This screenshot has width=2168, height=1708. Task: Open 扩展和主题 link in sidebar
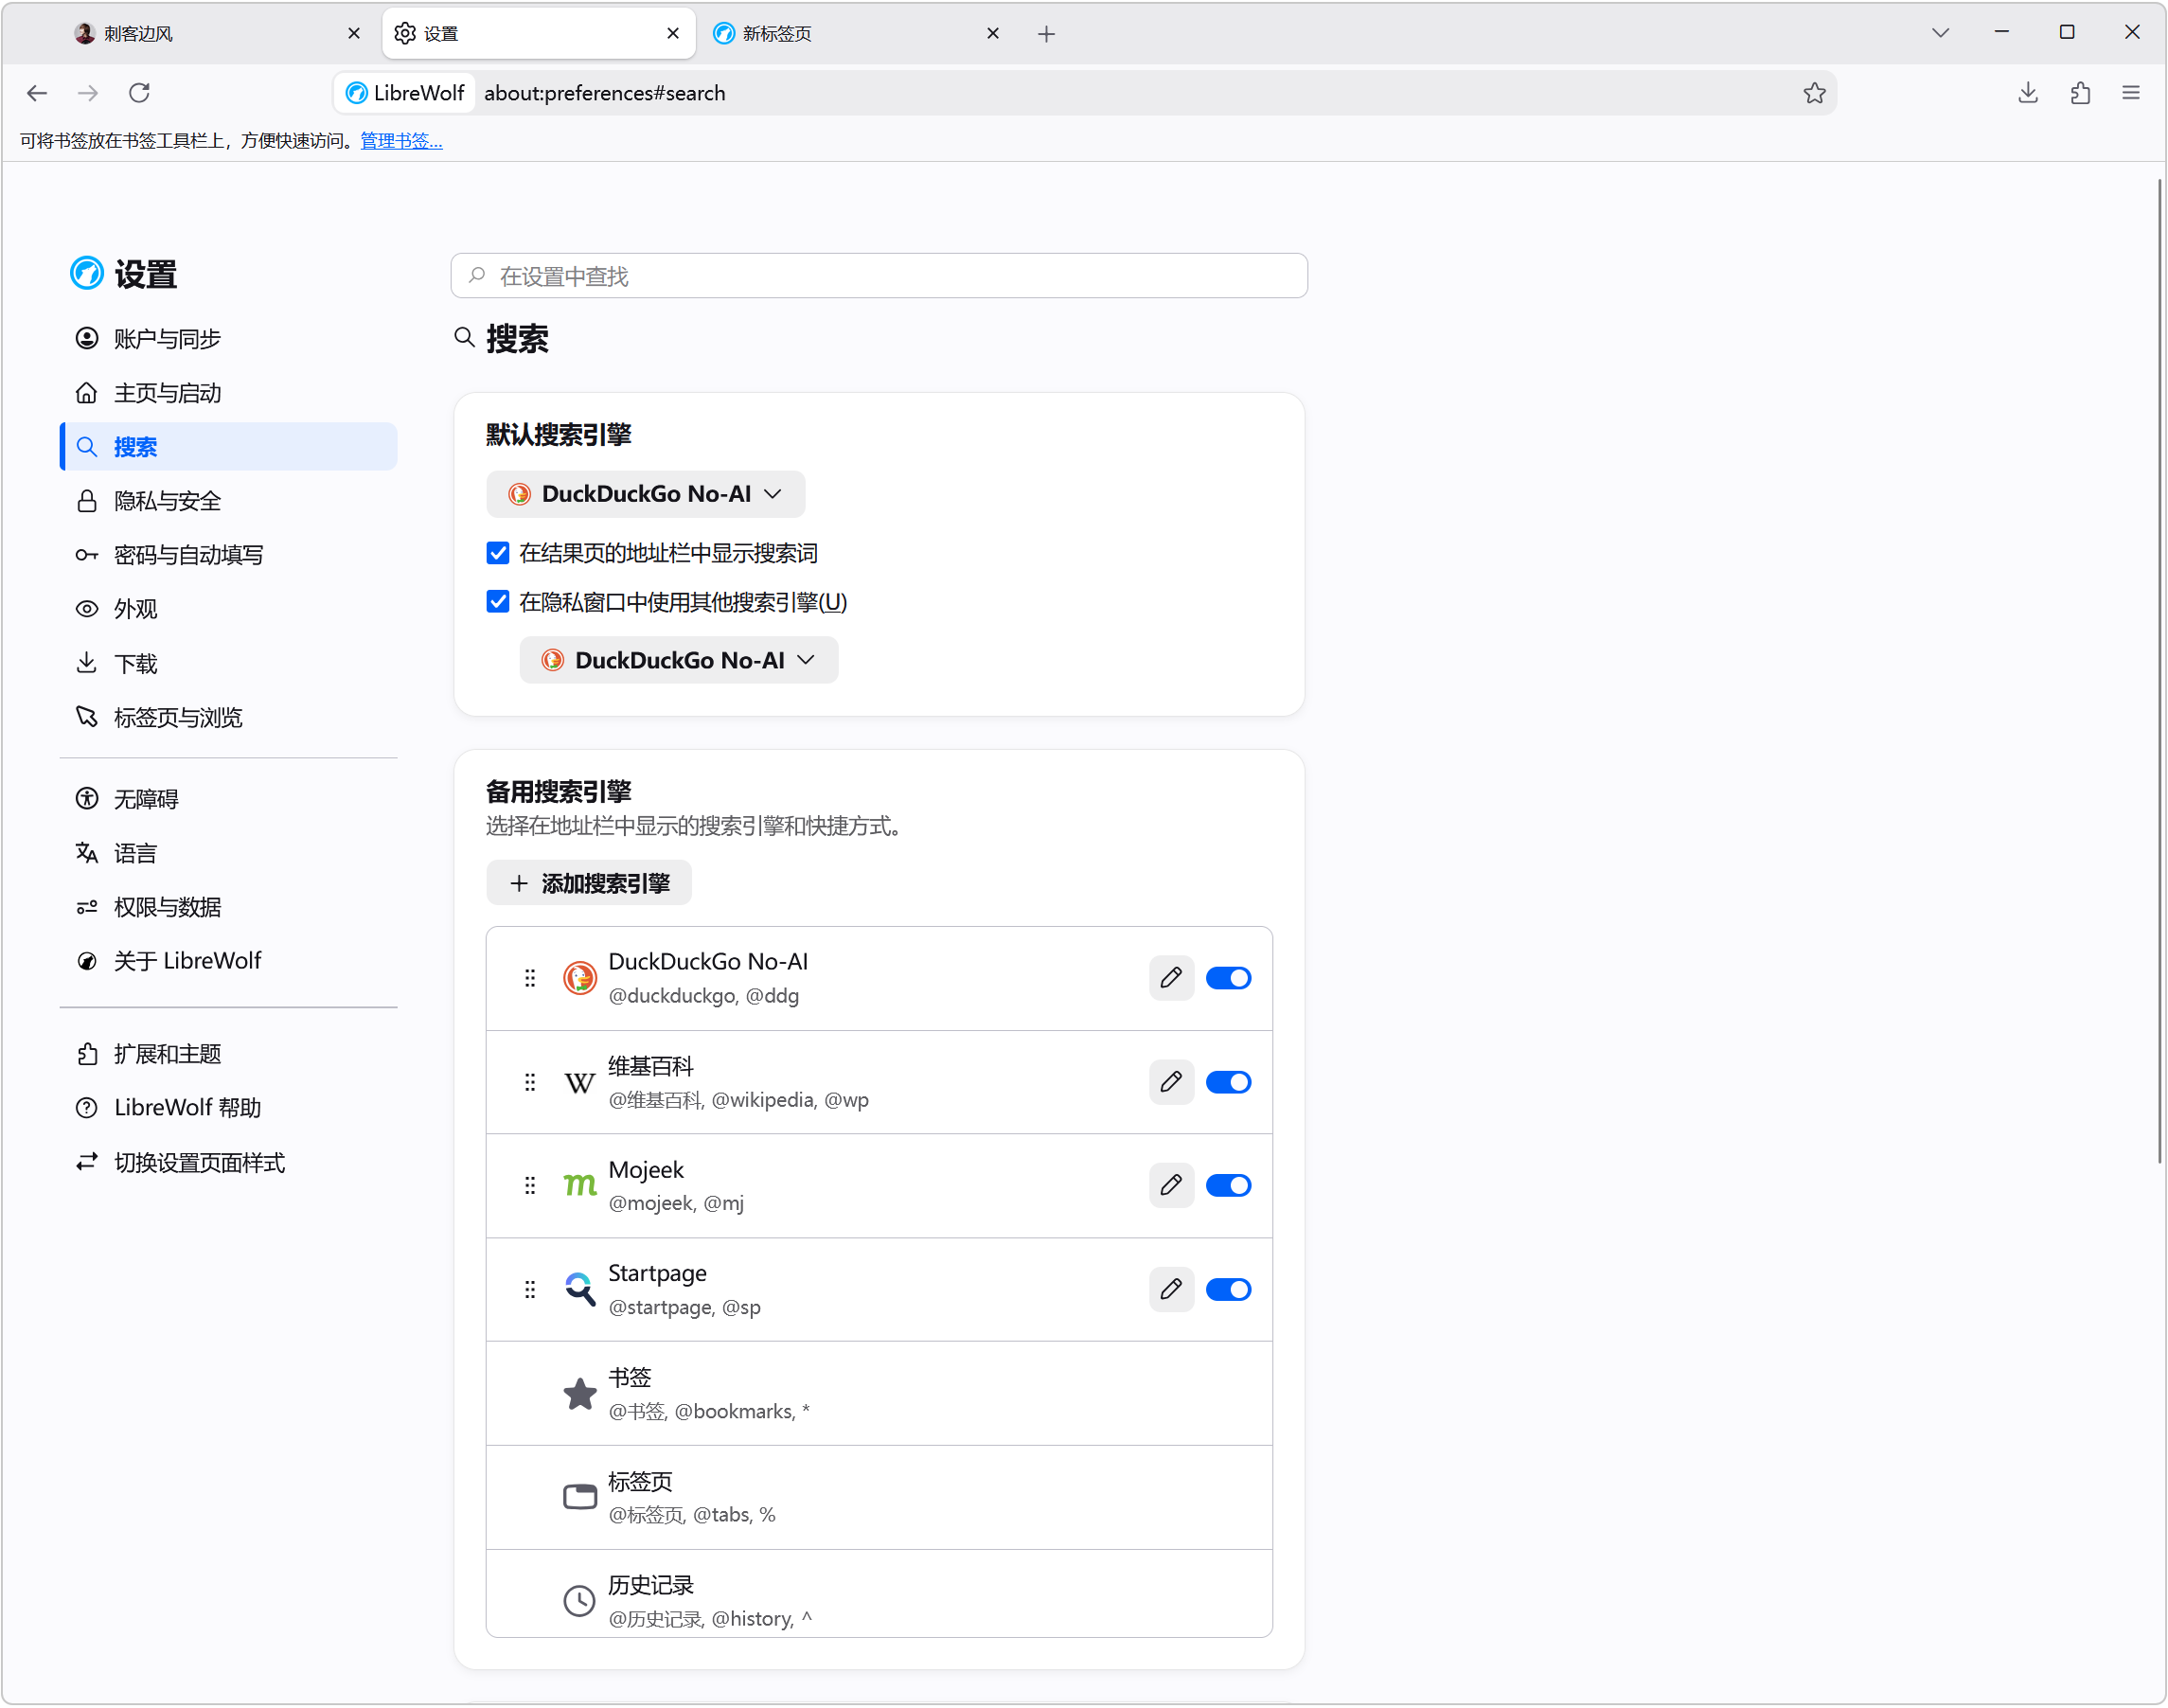coord(229,1054)
